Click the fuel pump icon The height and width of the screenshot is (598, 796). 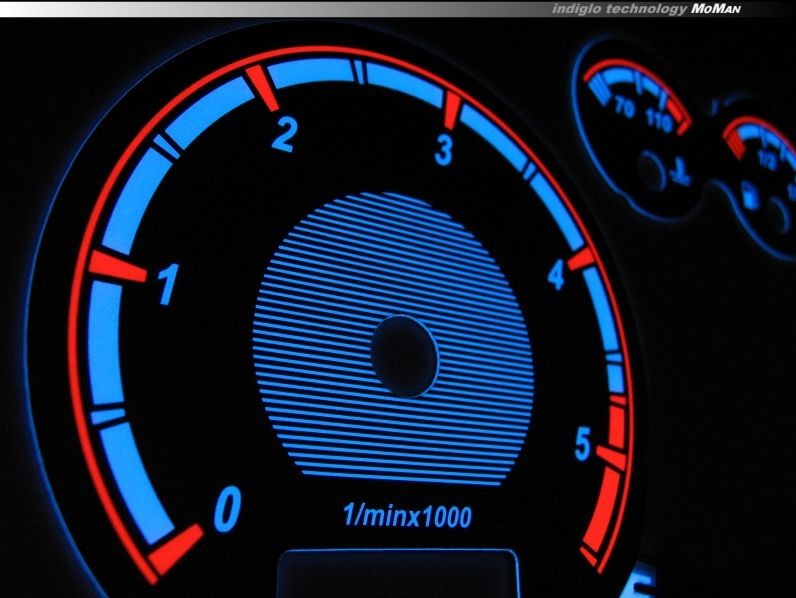pyautogui.click(x=745, y=193)
